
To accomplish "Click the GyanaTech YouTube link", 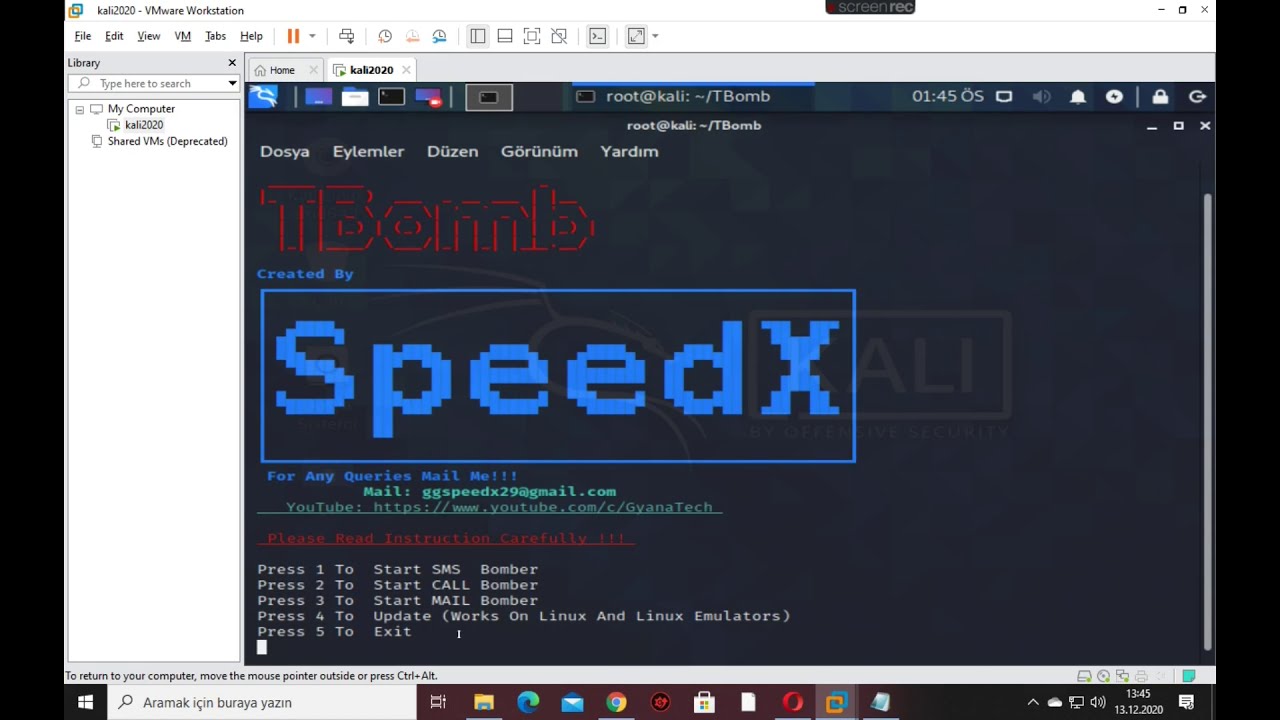I will [x=543, y=507].
